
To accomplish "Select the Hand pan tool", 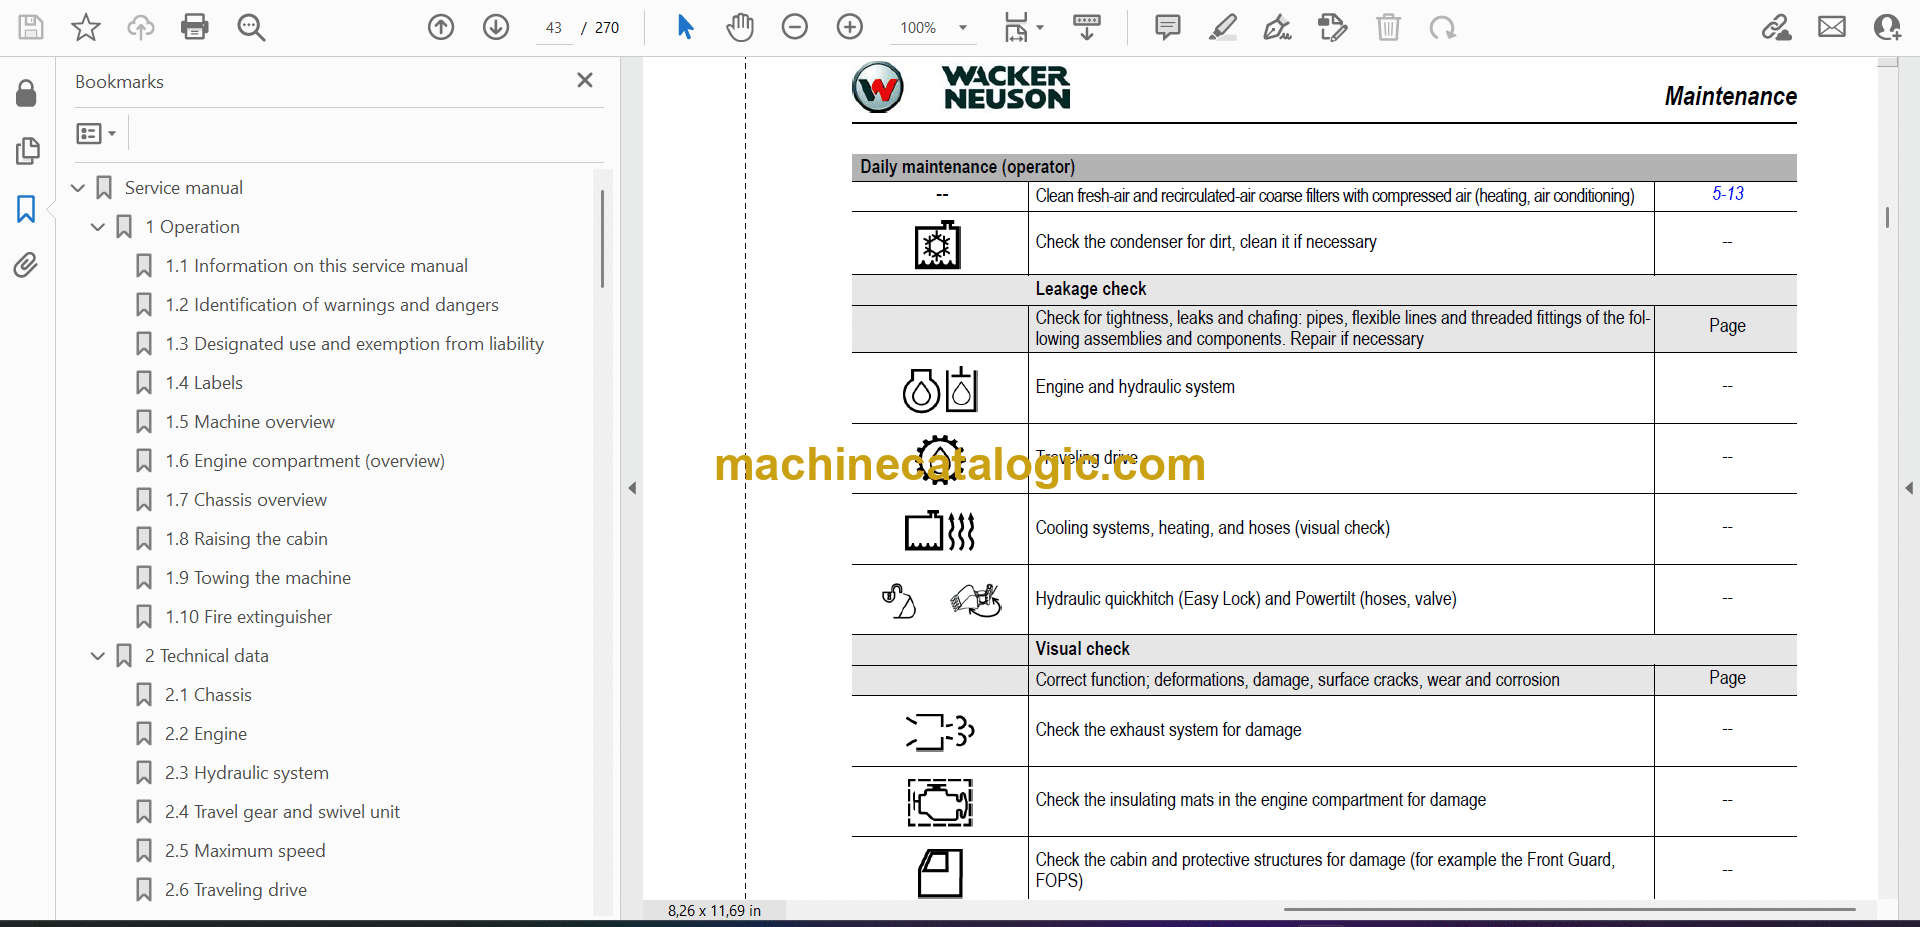I will click(x=740, y=27).
